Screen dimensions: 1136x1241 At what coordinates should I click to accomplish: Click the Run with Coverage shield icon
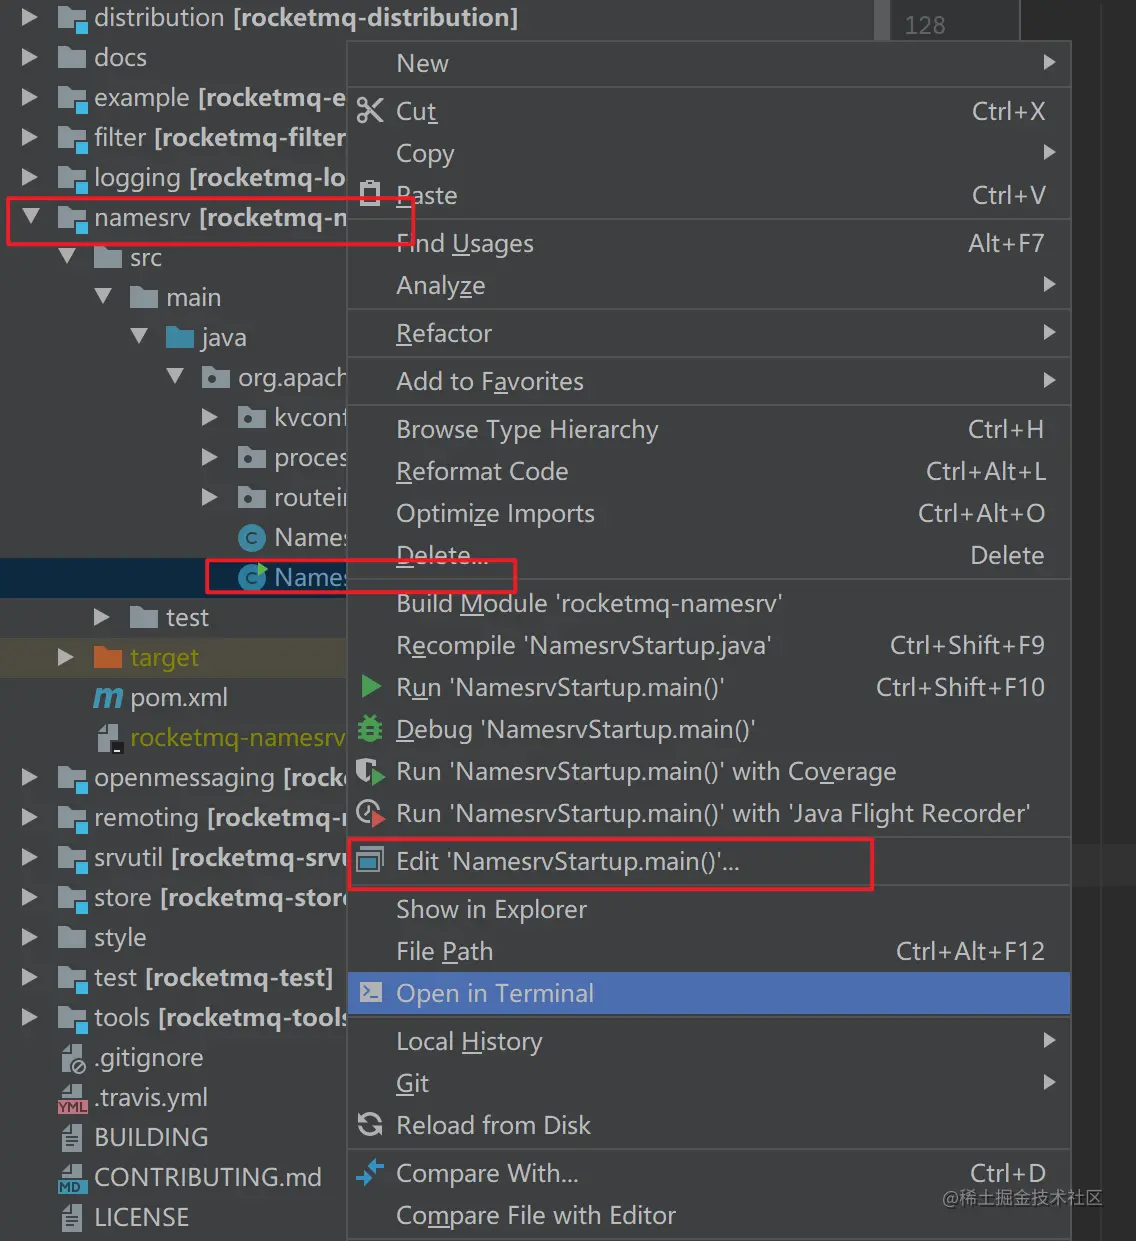(x=370, y=771)
